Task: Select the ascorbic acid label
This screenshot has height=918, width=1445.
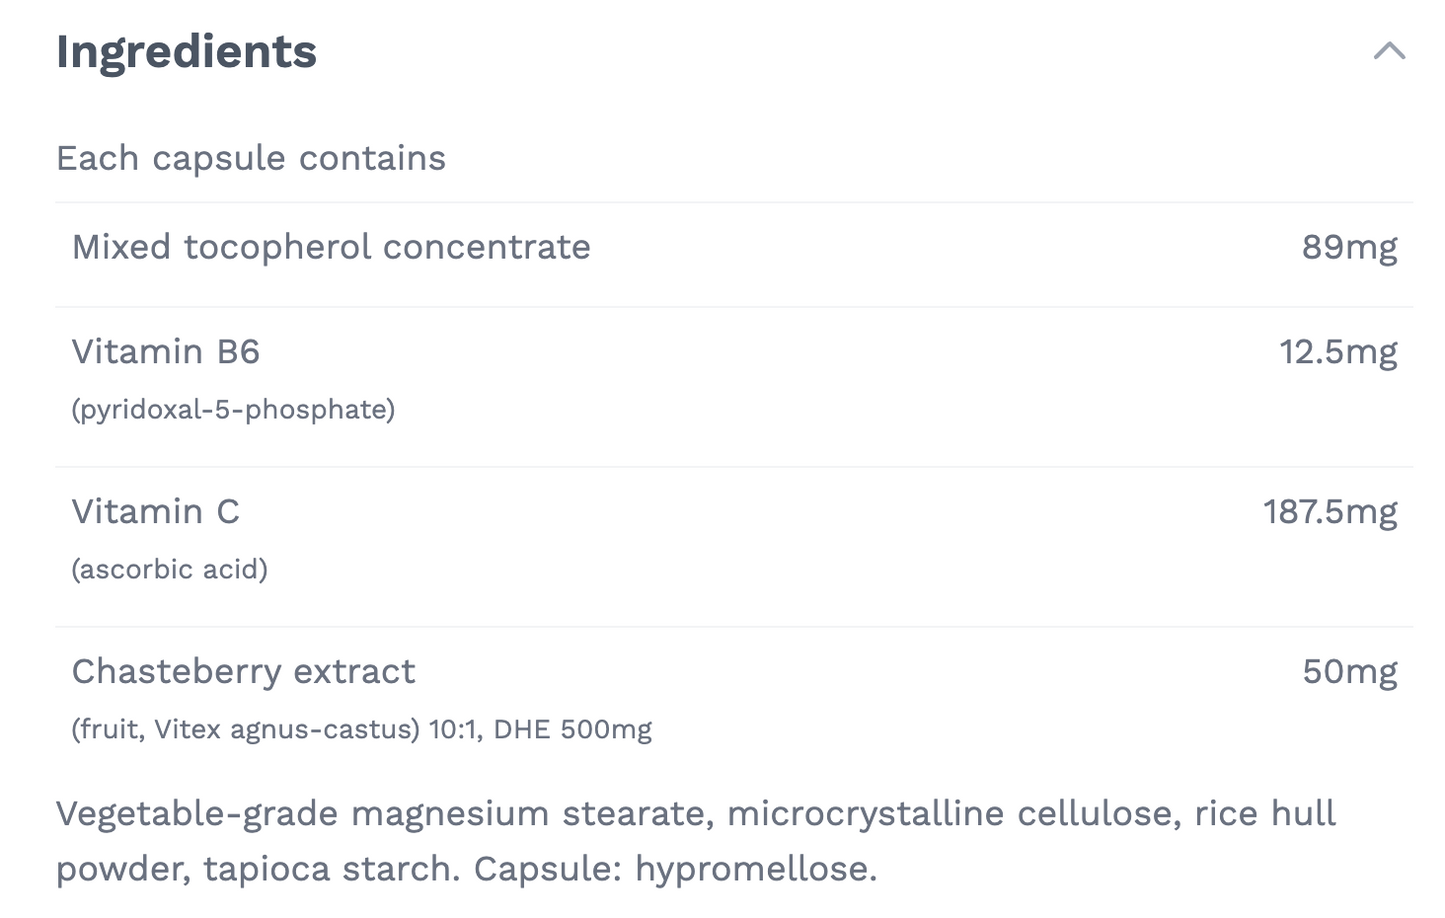Action: coord(169,569)
